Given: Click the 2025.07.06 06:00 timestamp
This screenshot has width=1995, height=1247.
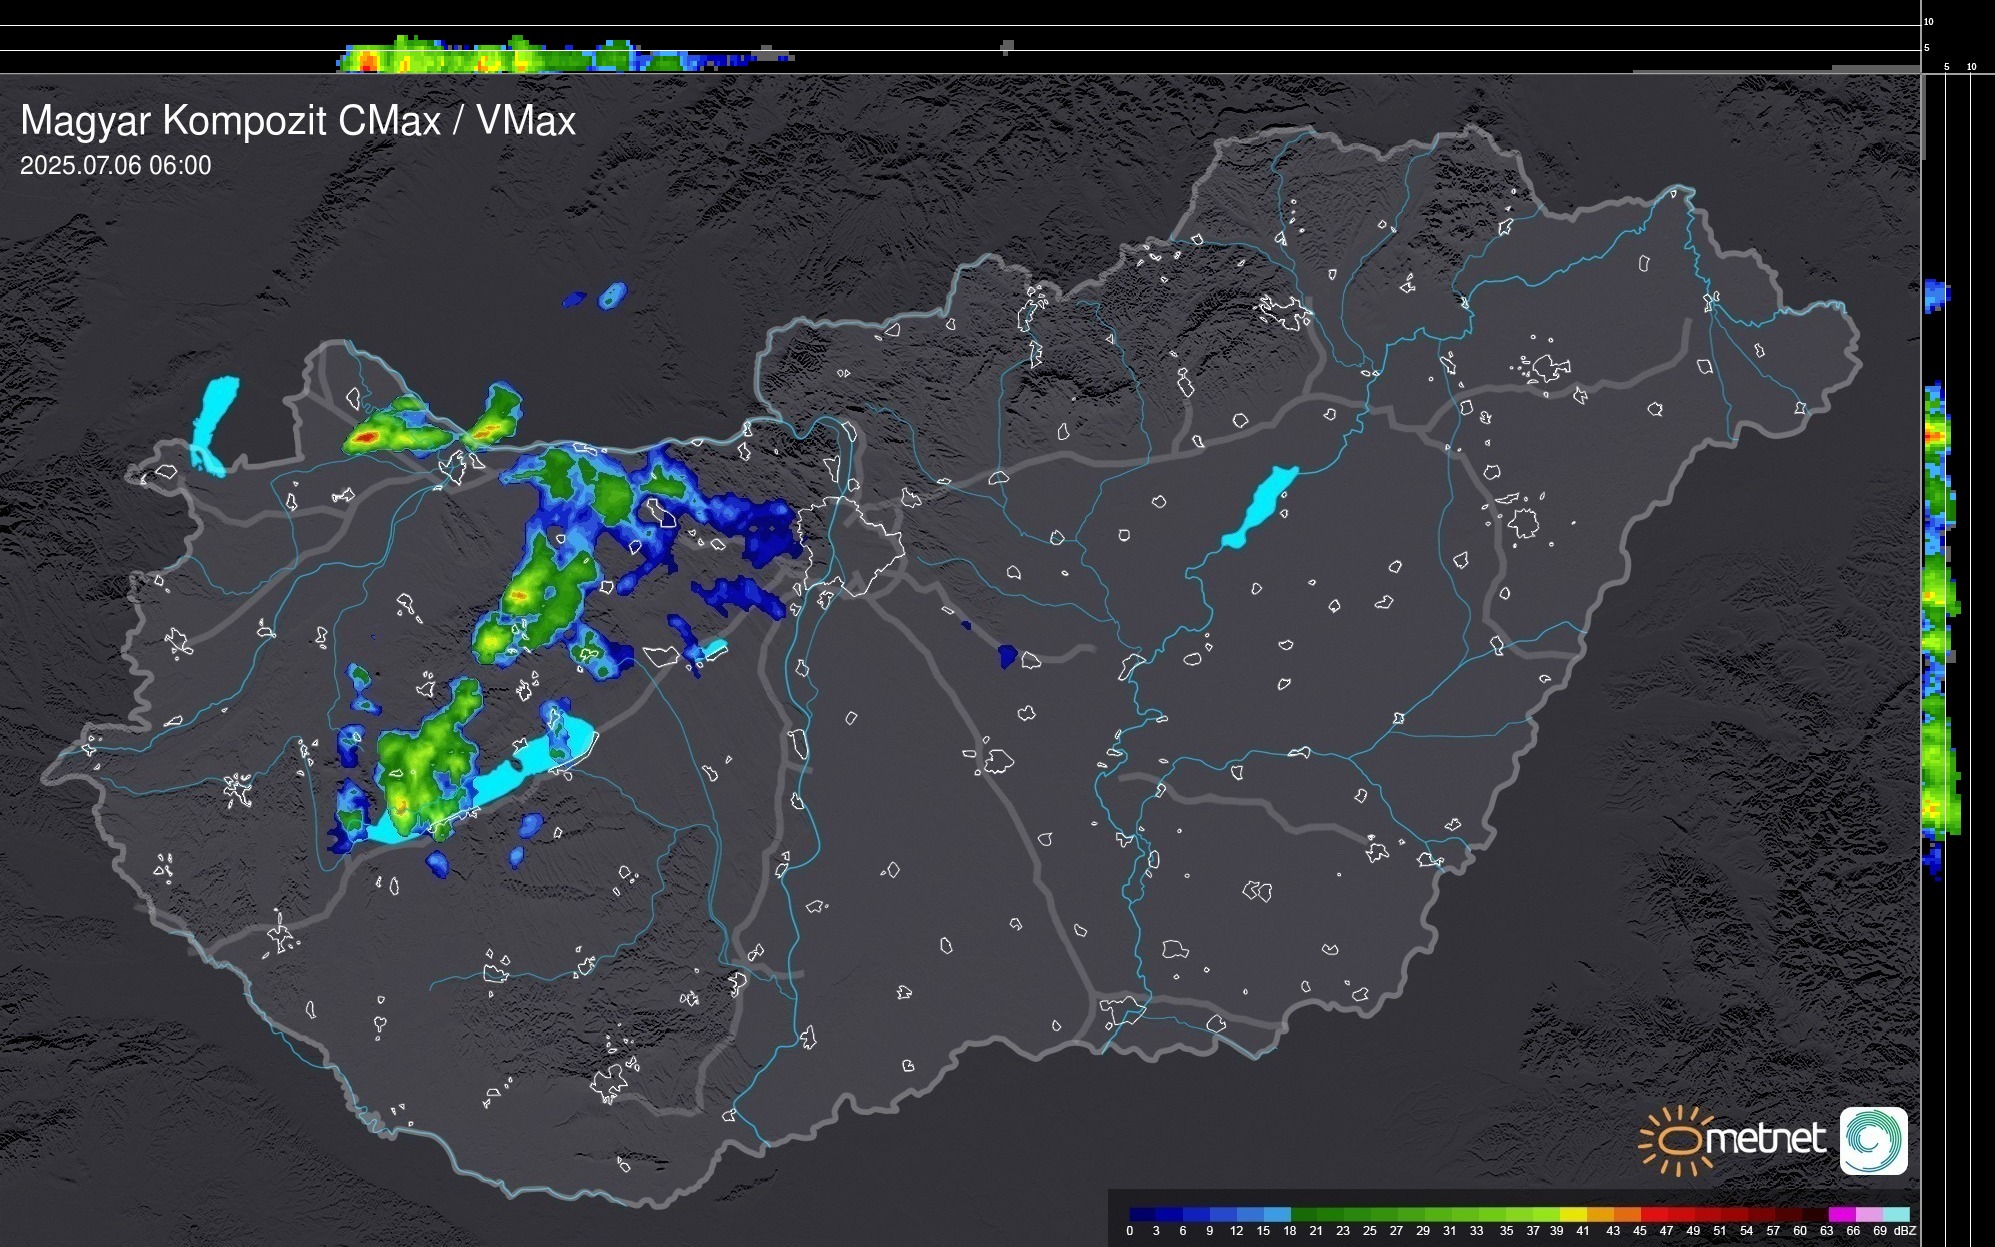Looking at the screenshot, I should [116, 166].
